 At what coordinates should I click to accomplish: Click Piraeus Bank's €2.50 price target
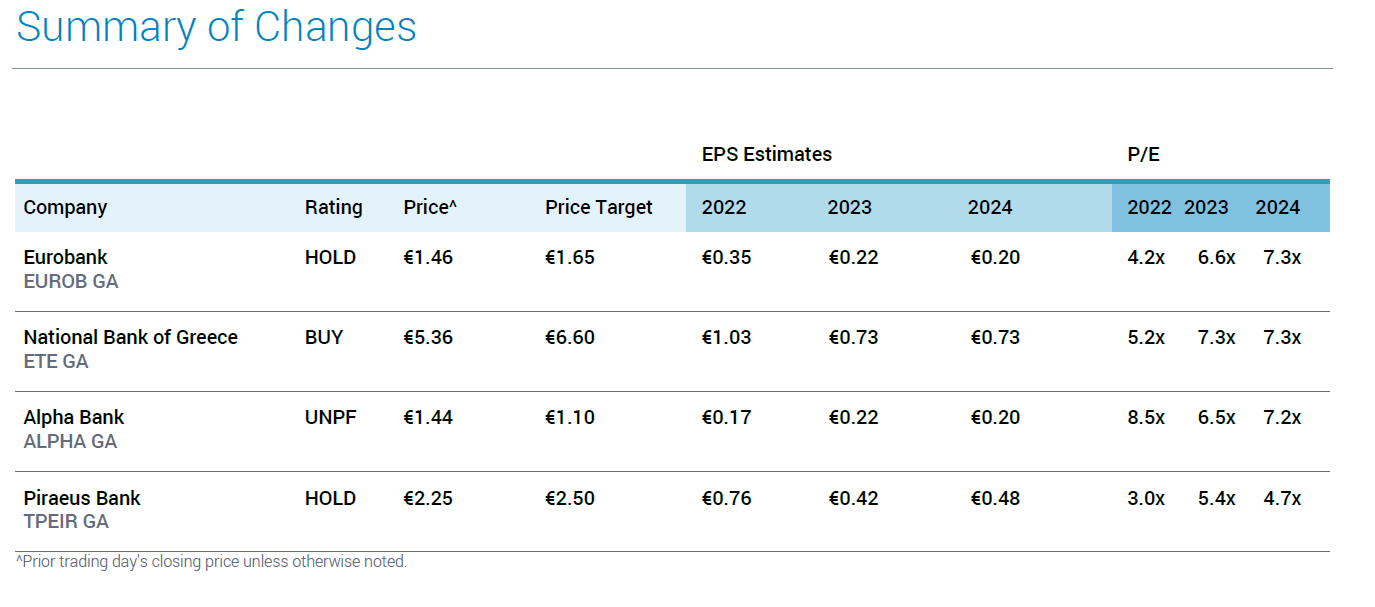click(x=569, y=498)
